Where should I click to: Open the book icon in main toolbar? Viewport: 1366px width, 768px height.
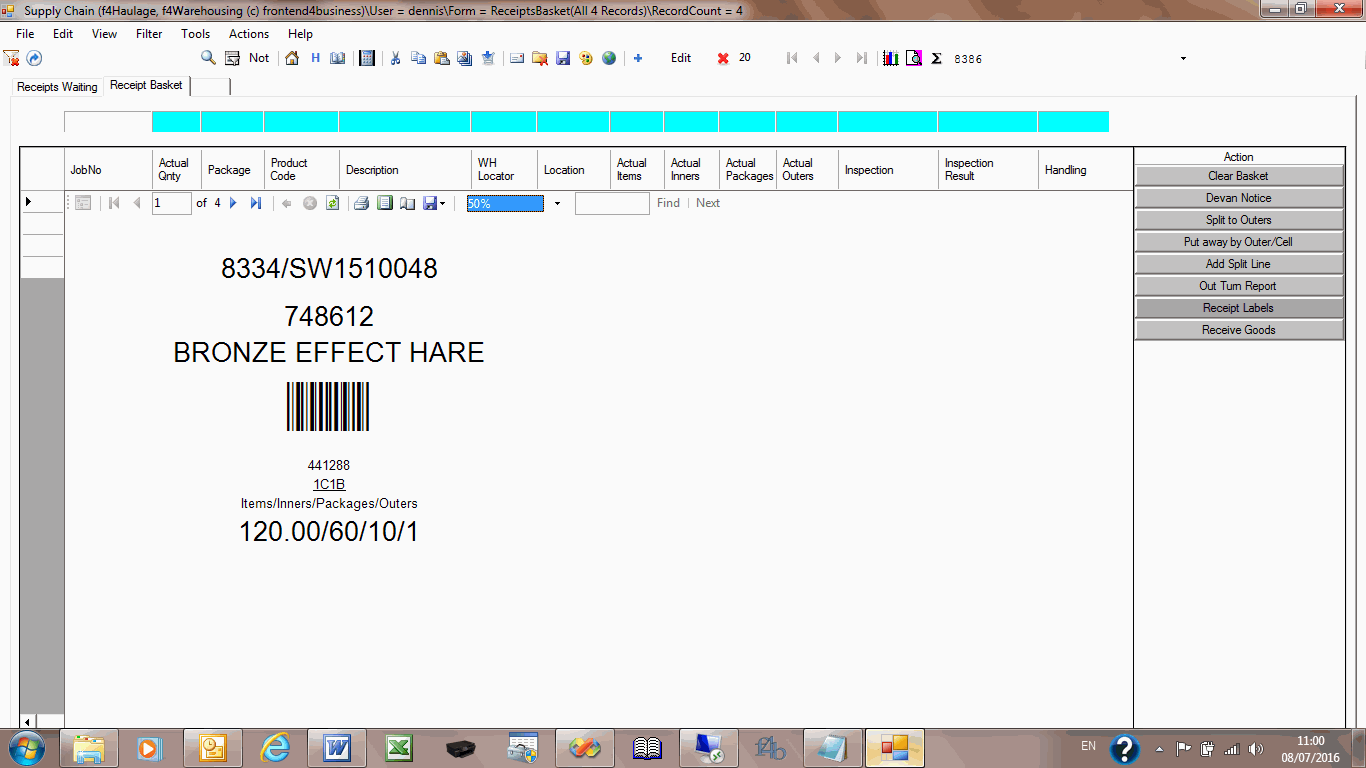coord(338,58)
